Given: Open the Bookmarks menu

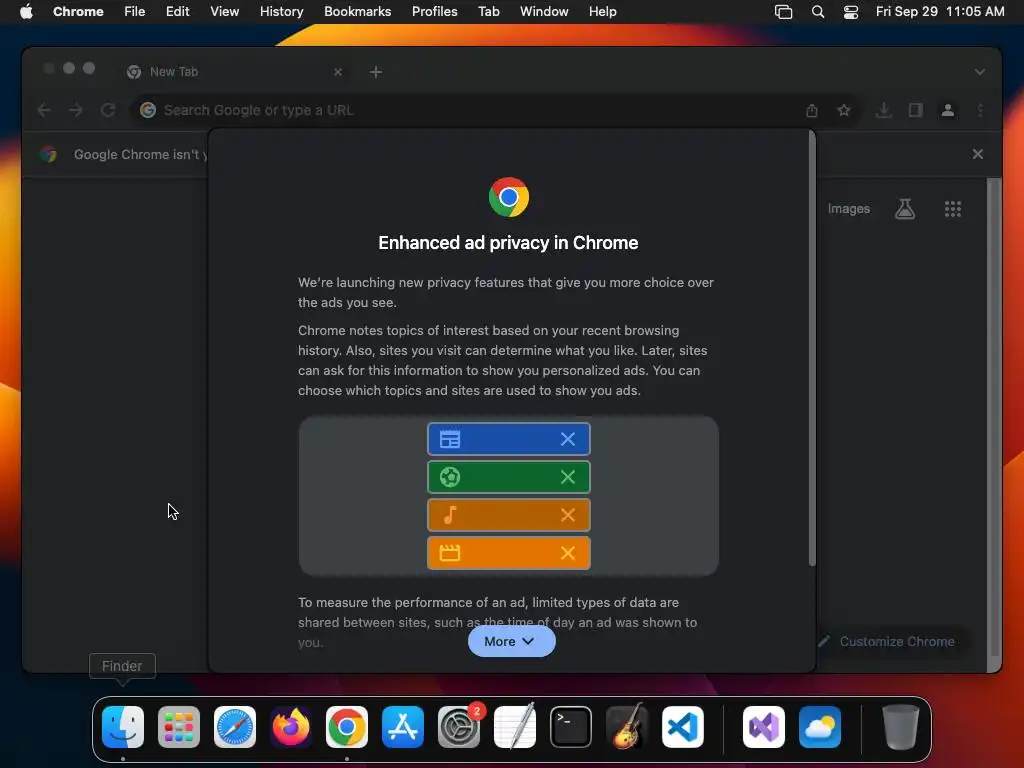Looking at the screenshot, I should point(357,11).
